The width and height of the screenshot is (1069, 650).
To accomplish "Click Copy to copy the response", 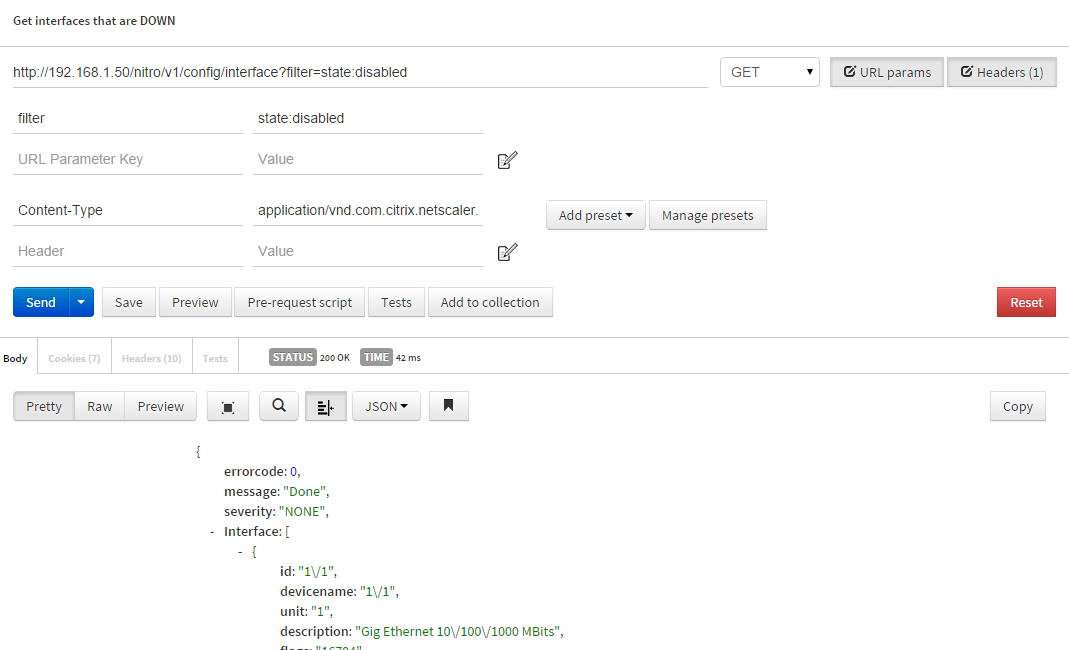I will (x=1017, y=407).
